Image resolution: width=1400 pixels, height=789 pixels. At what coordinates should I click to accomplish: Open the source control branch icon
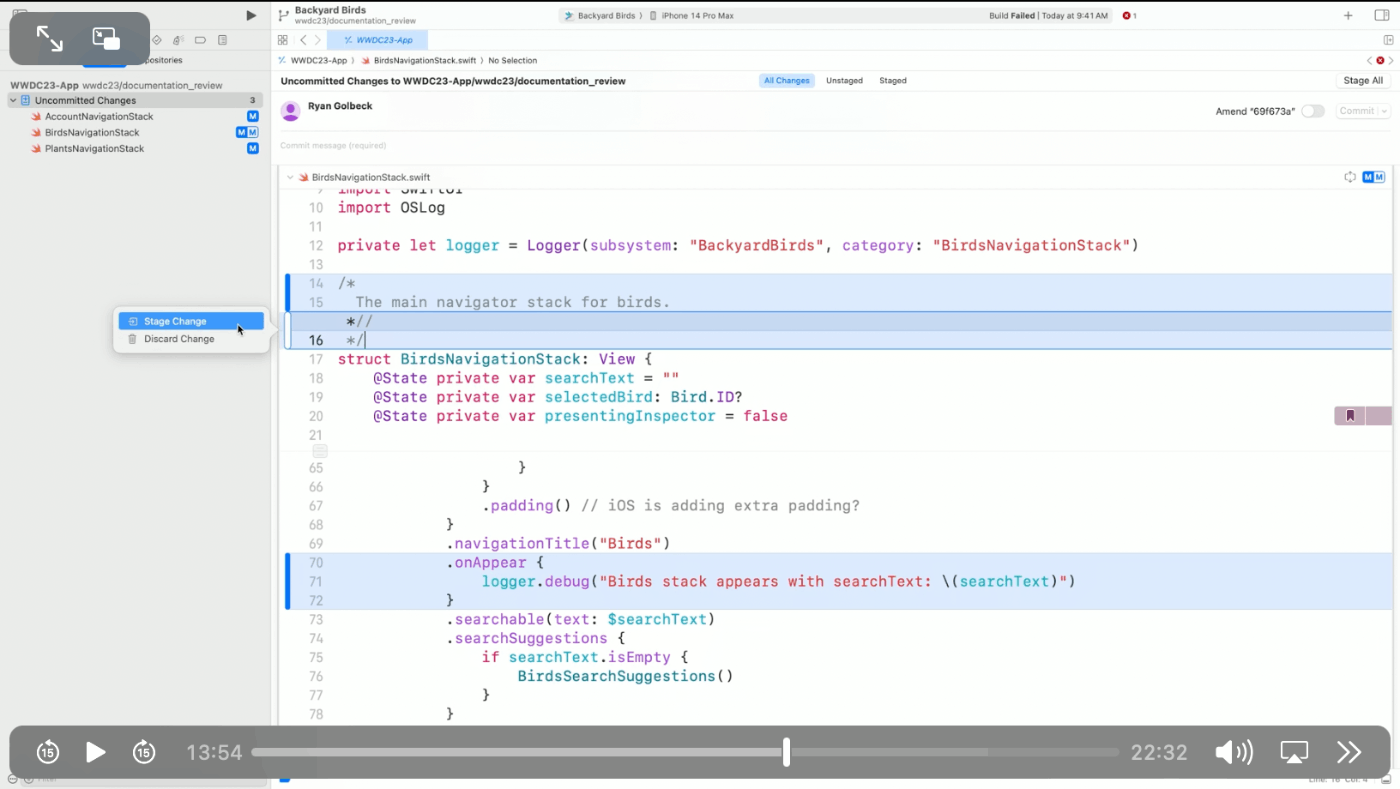[x=284, y=16]
